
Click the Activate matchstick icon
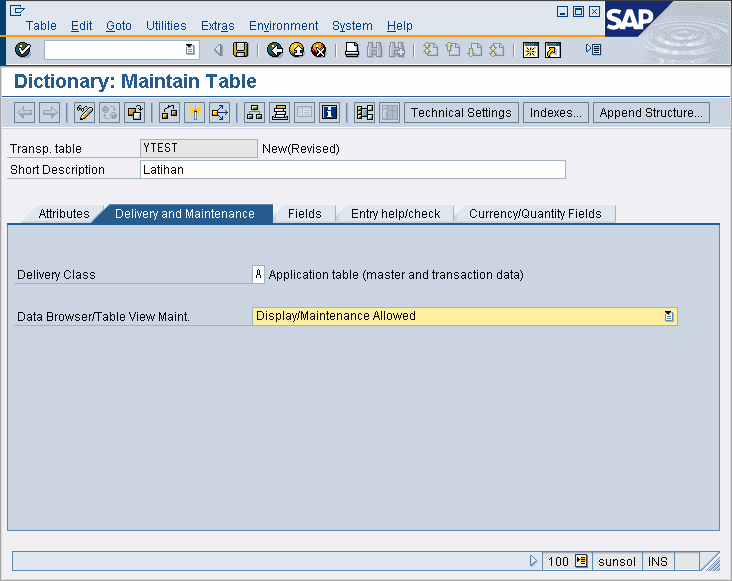(195, 112)
